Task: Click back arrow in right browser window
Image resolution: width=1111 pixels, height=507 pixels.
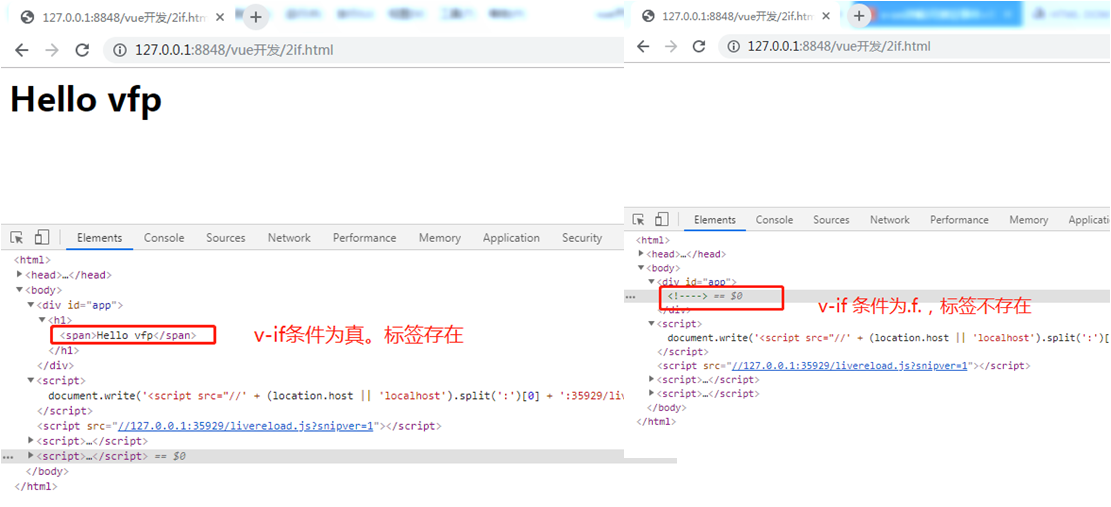Action: [x=643, y=46]
